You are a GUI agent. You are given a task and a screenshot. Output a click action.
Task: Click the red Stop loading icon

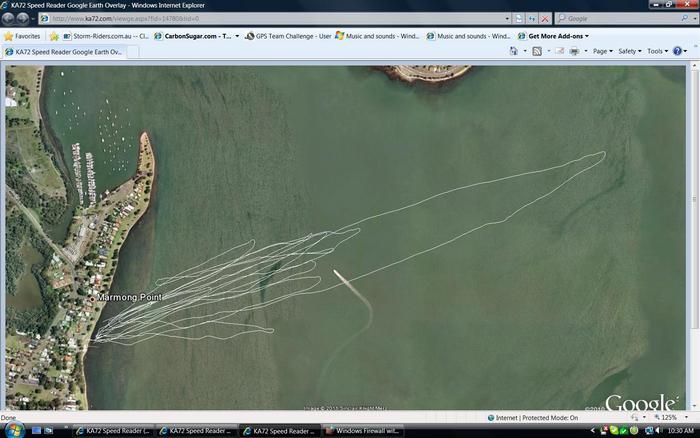[x=545, y=18]
